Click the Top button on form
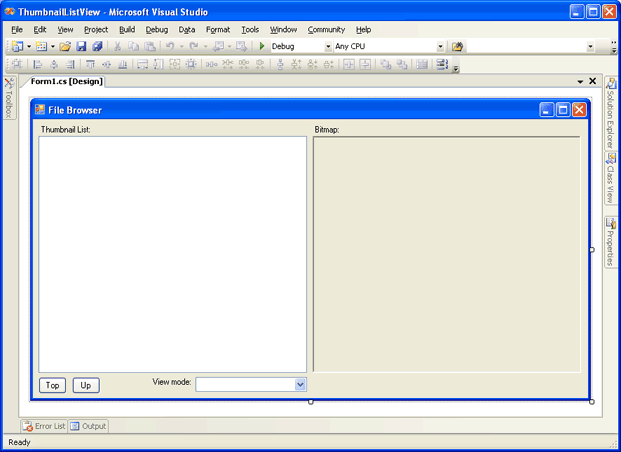This screenshot has height=452, width=621. (53, 385)
